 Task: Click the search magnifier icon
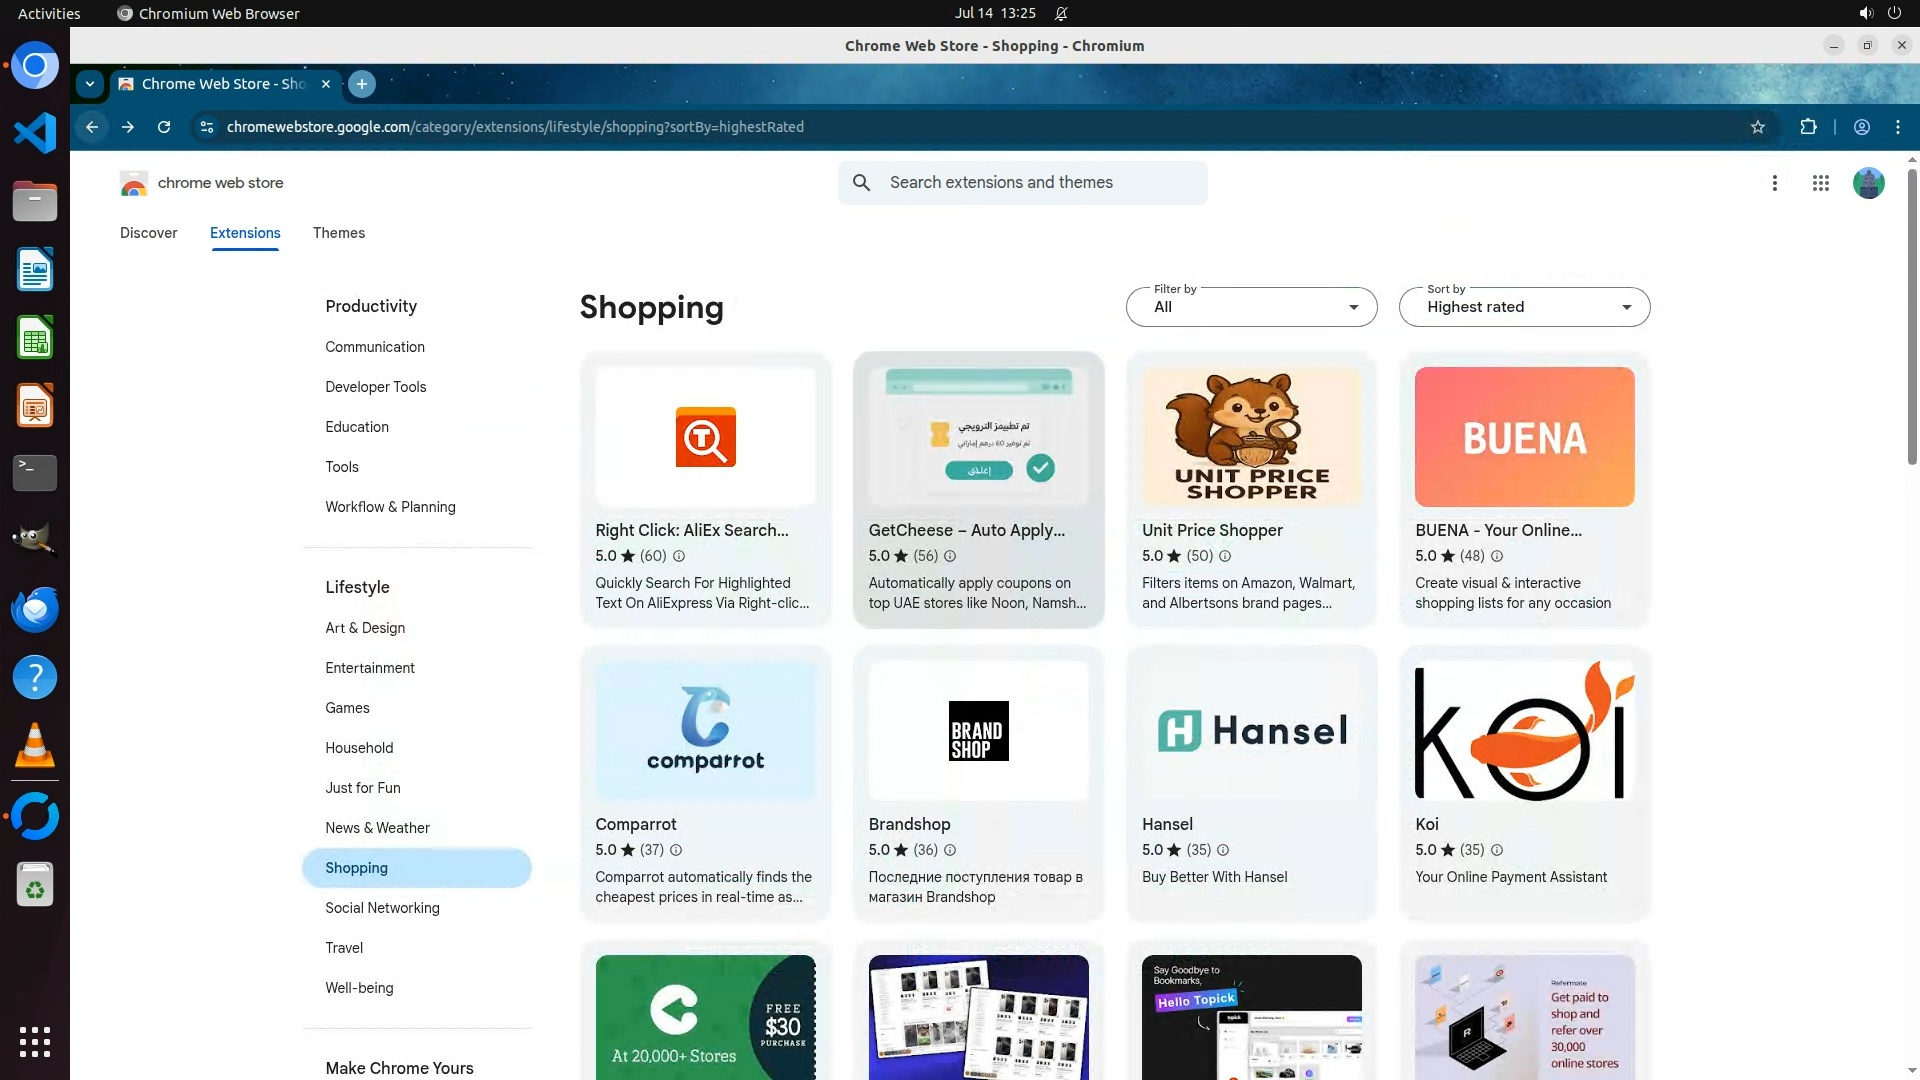click(861, 183)
